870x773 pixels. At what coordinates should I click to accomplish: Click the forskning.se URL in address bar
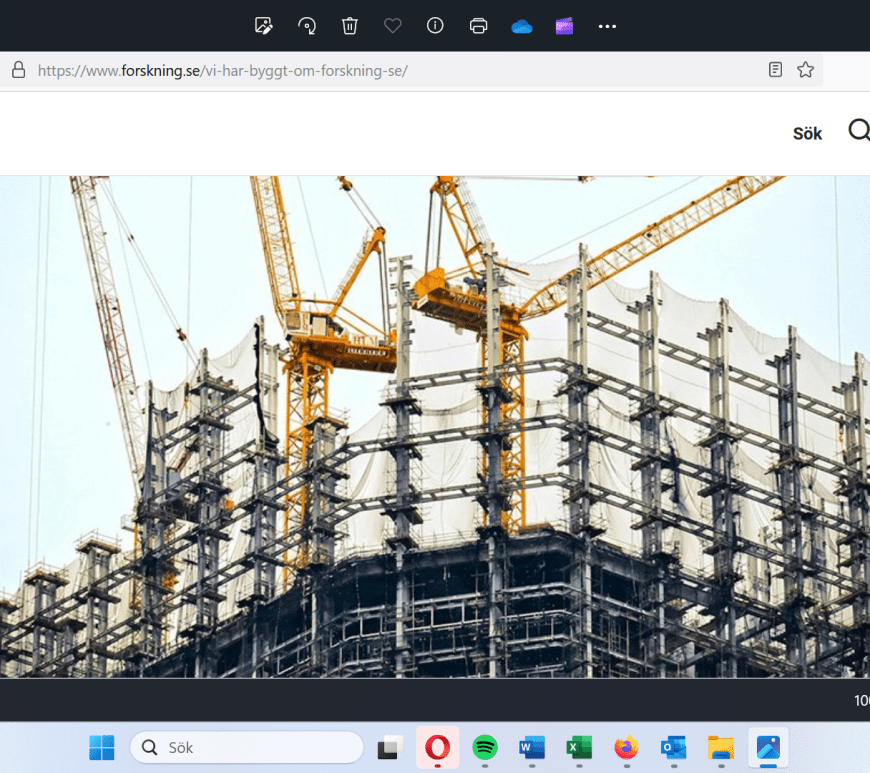coord(222,70)
